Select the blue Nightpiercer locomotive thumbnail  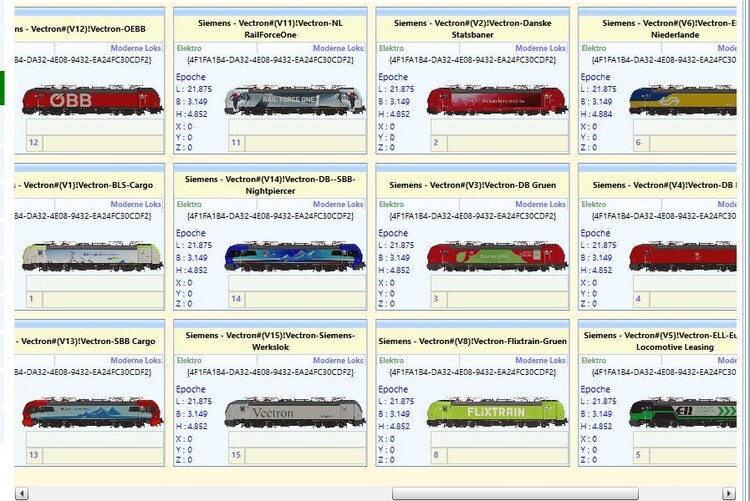pos(294,256)
